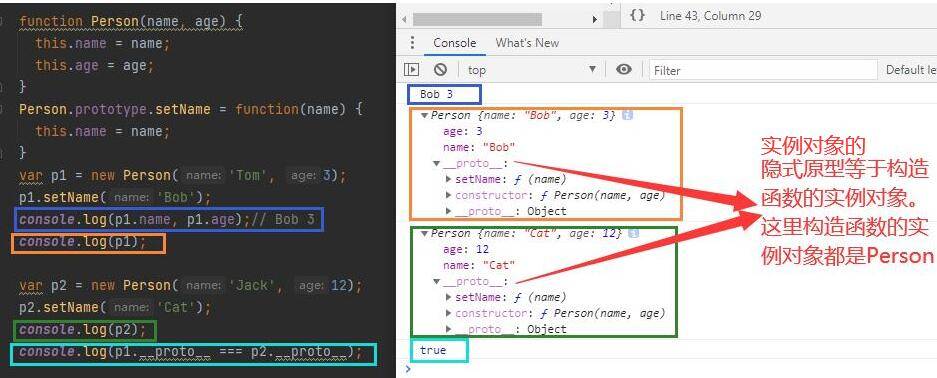Expand constructor under the Cat object's proto
Image resolution: width=937 pixels, height=378 pixels.
(449, 313)
